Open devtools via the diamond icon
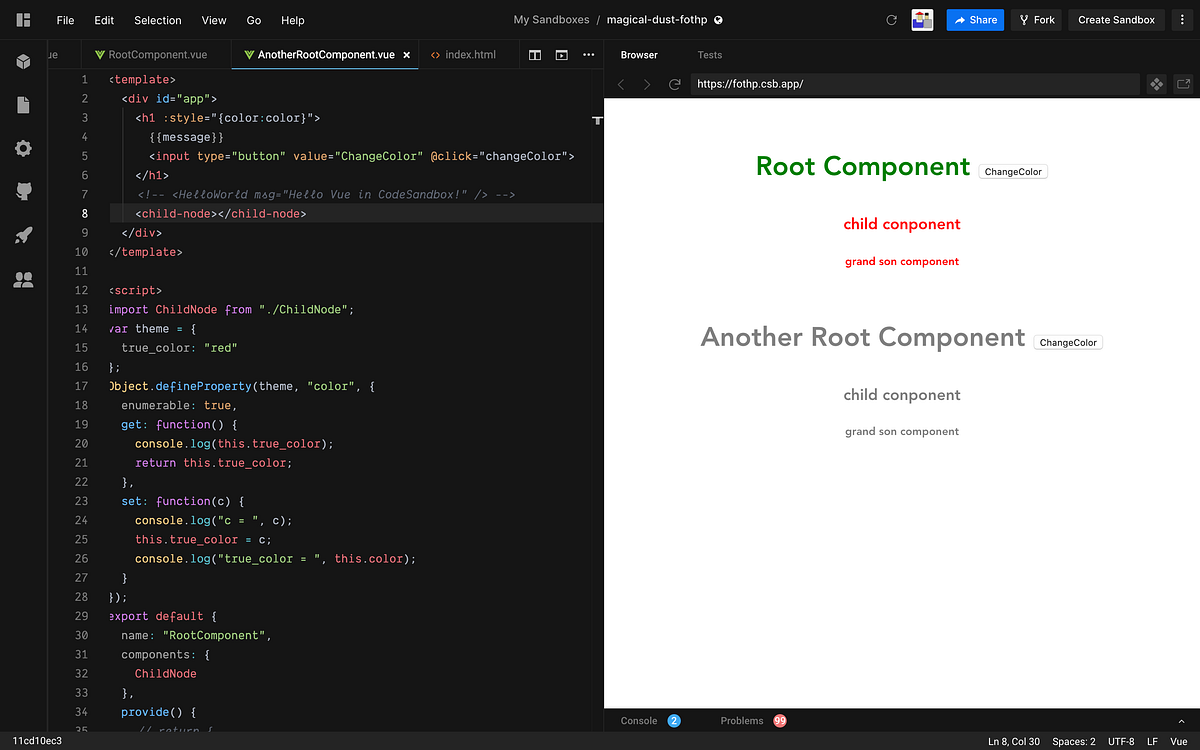 (x=1156, y=84)
